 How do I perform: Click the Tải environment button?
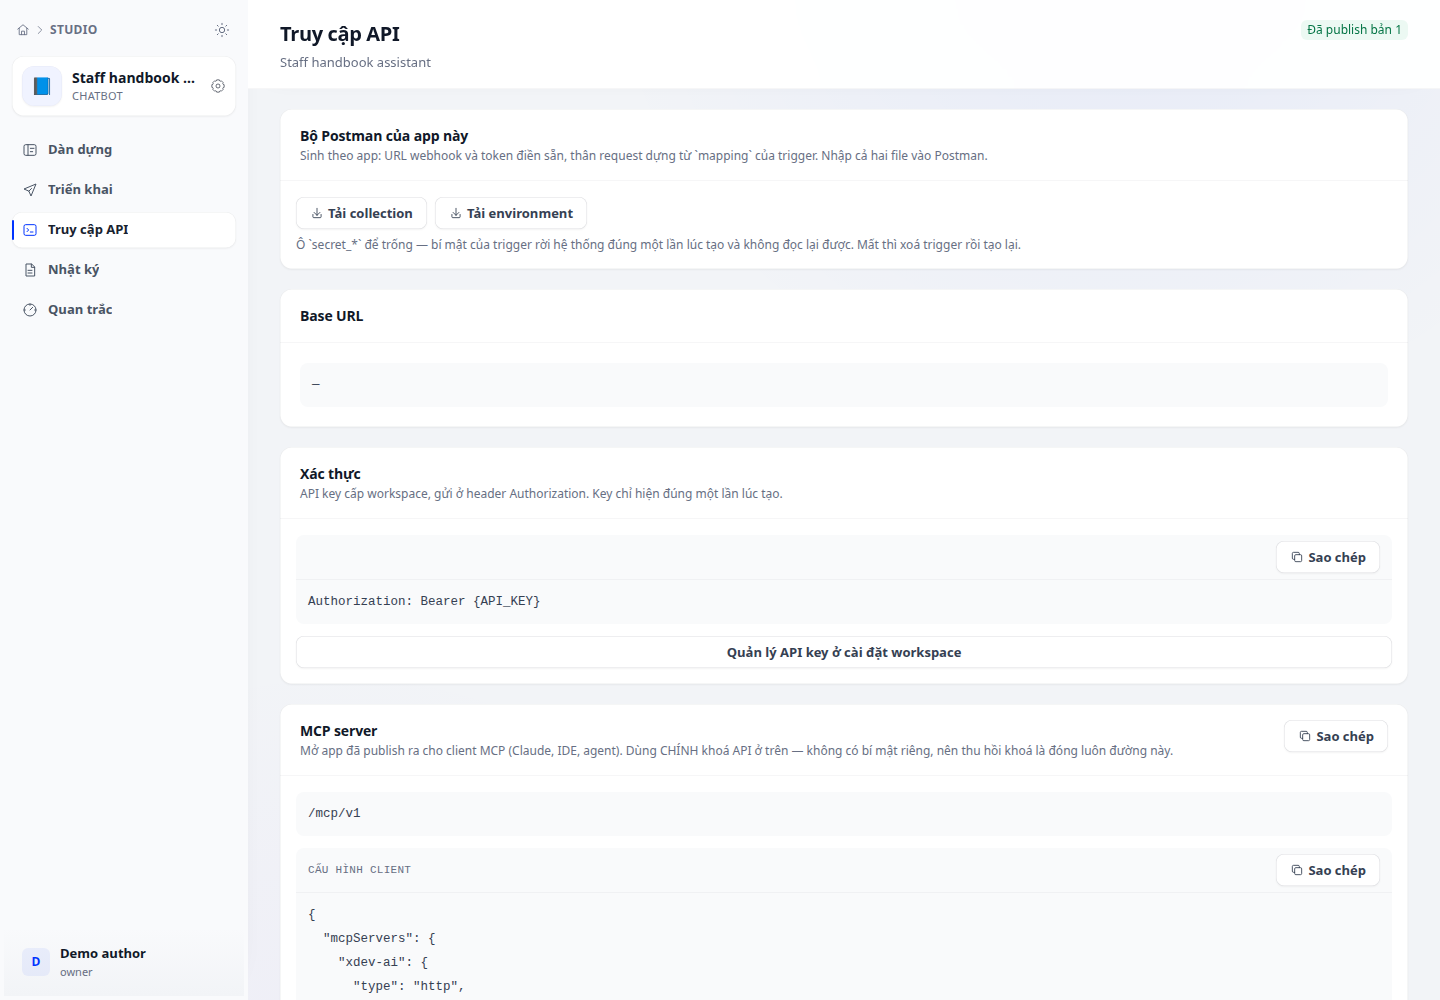click(511, 213)
